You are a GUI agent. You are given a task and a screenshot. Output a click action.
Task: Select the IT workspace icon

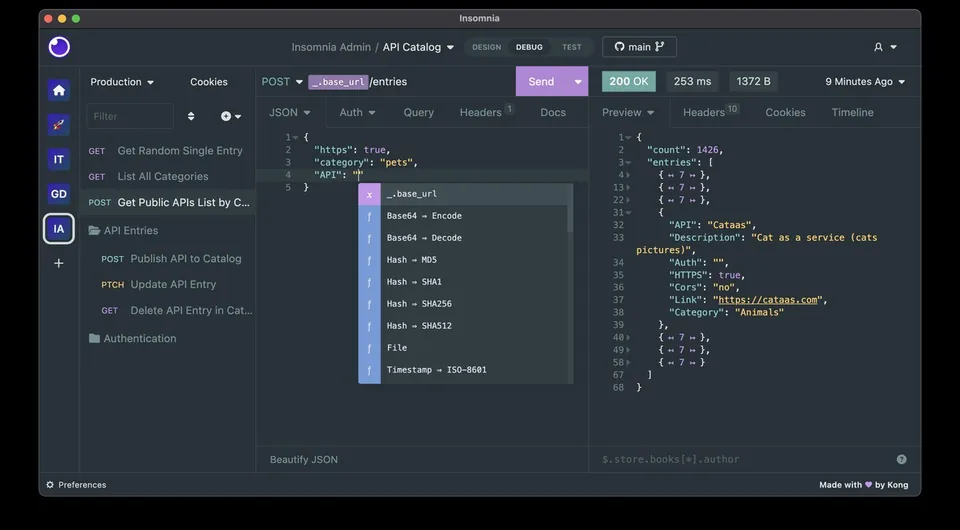click(59, 160)
